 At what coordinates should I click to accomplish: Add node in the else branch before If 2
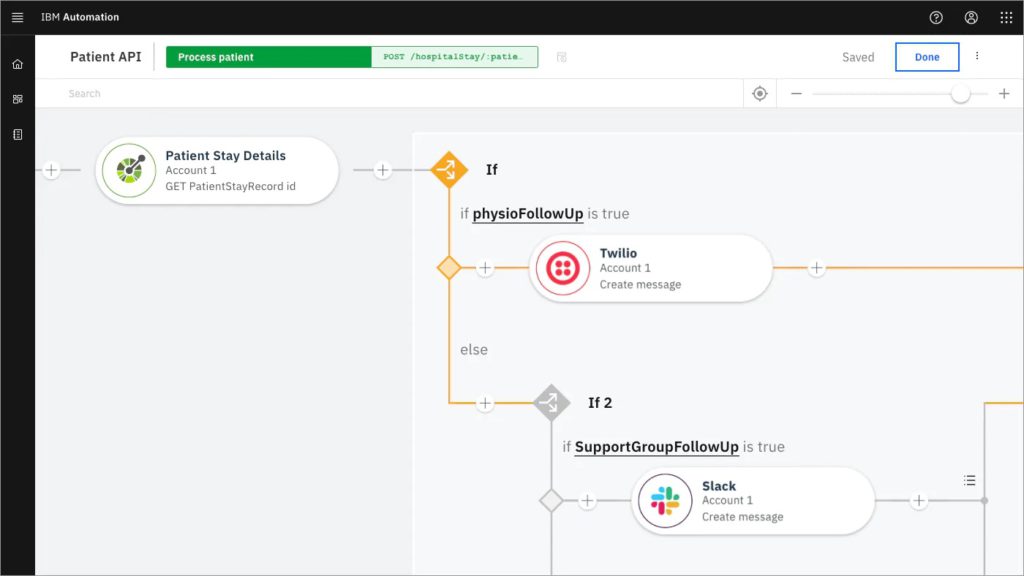(485, 403)
